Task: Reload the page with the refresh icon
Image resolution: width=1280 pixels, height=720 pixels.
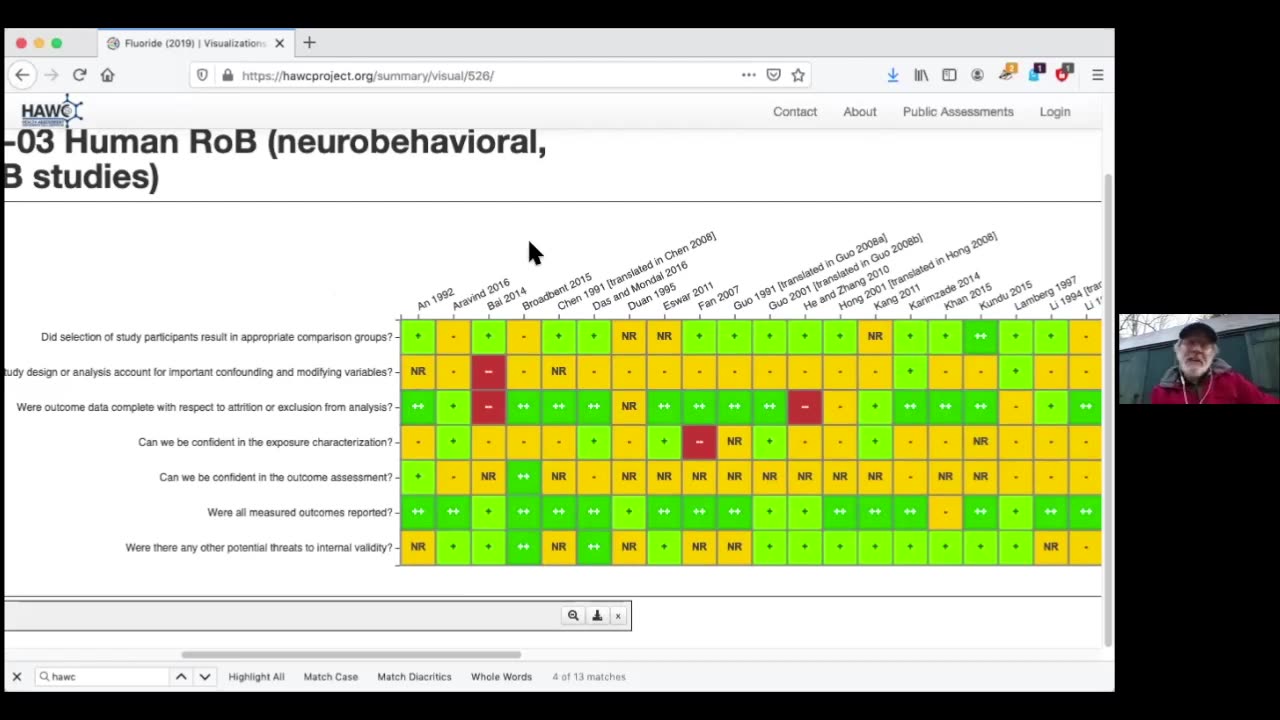Action: point(79,75)
